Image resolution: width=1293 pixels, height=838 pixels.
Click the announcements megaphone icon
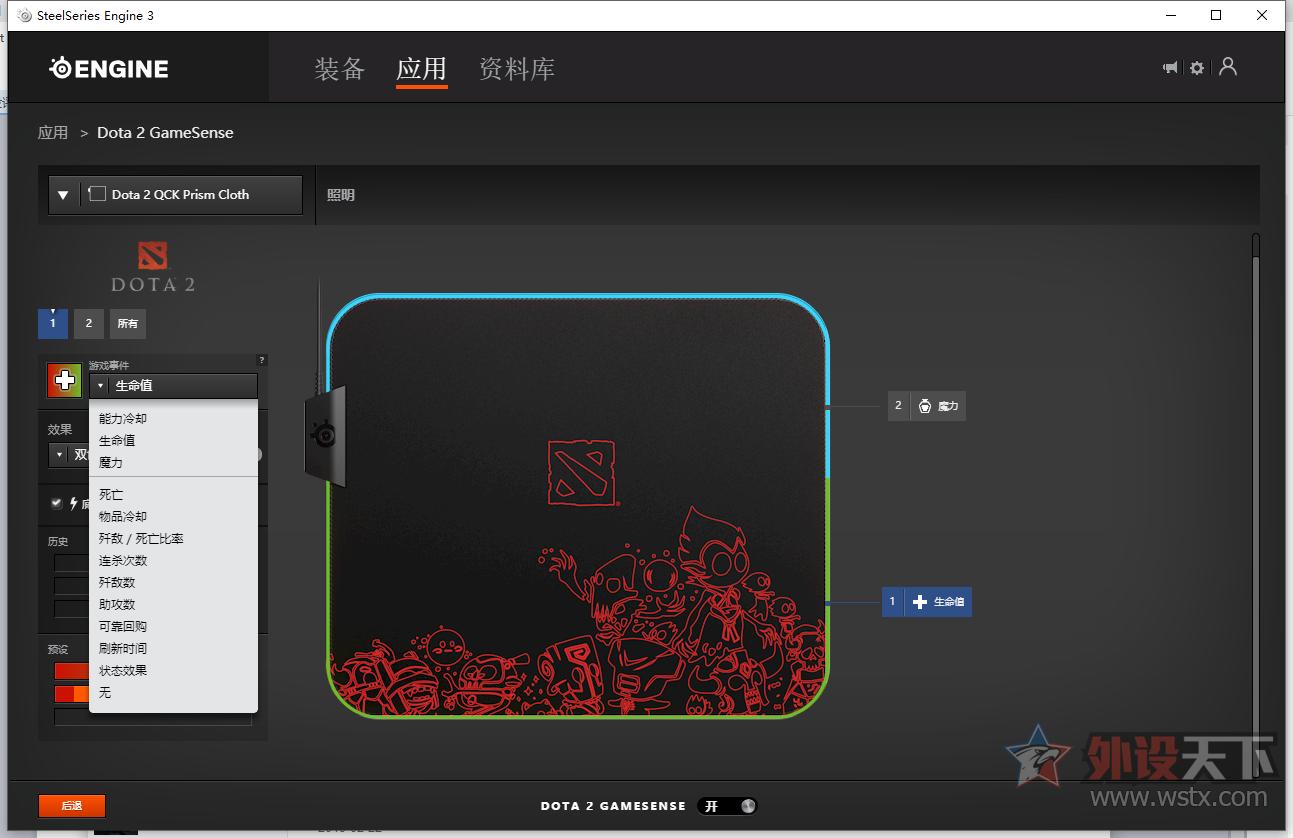point(1169,67)
